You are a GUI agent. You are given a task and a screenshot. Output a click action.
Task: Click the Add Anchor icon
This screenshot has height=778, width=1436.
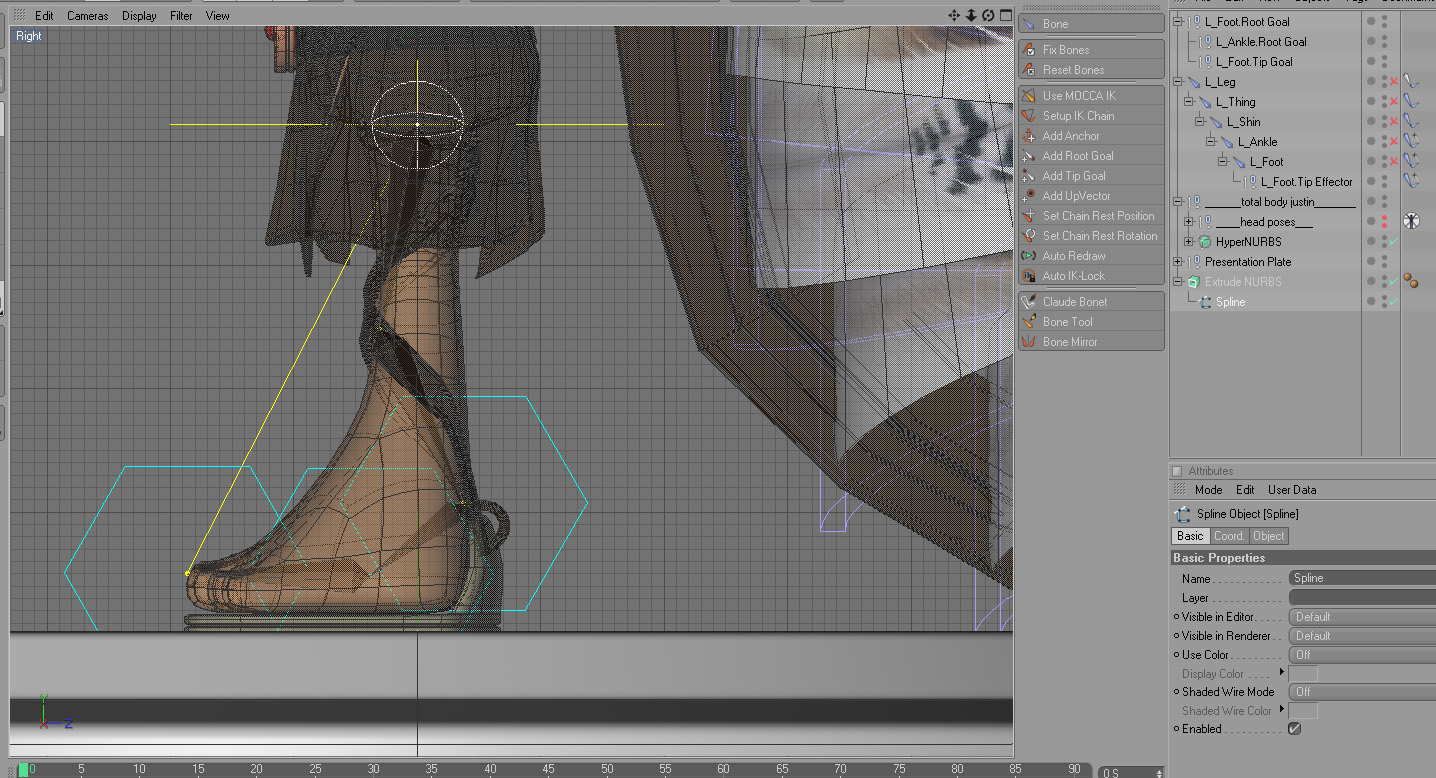[x=1028, y=136]
